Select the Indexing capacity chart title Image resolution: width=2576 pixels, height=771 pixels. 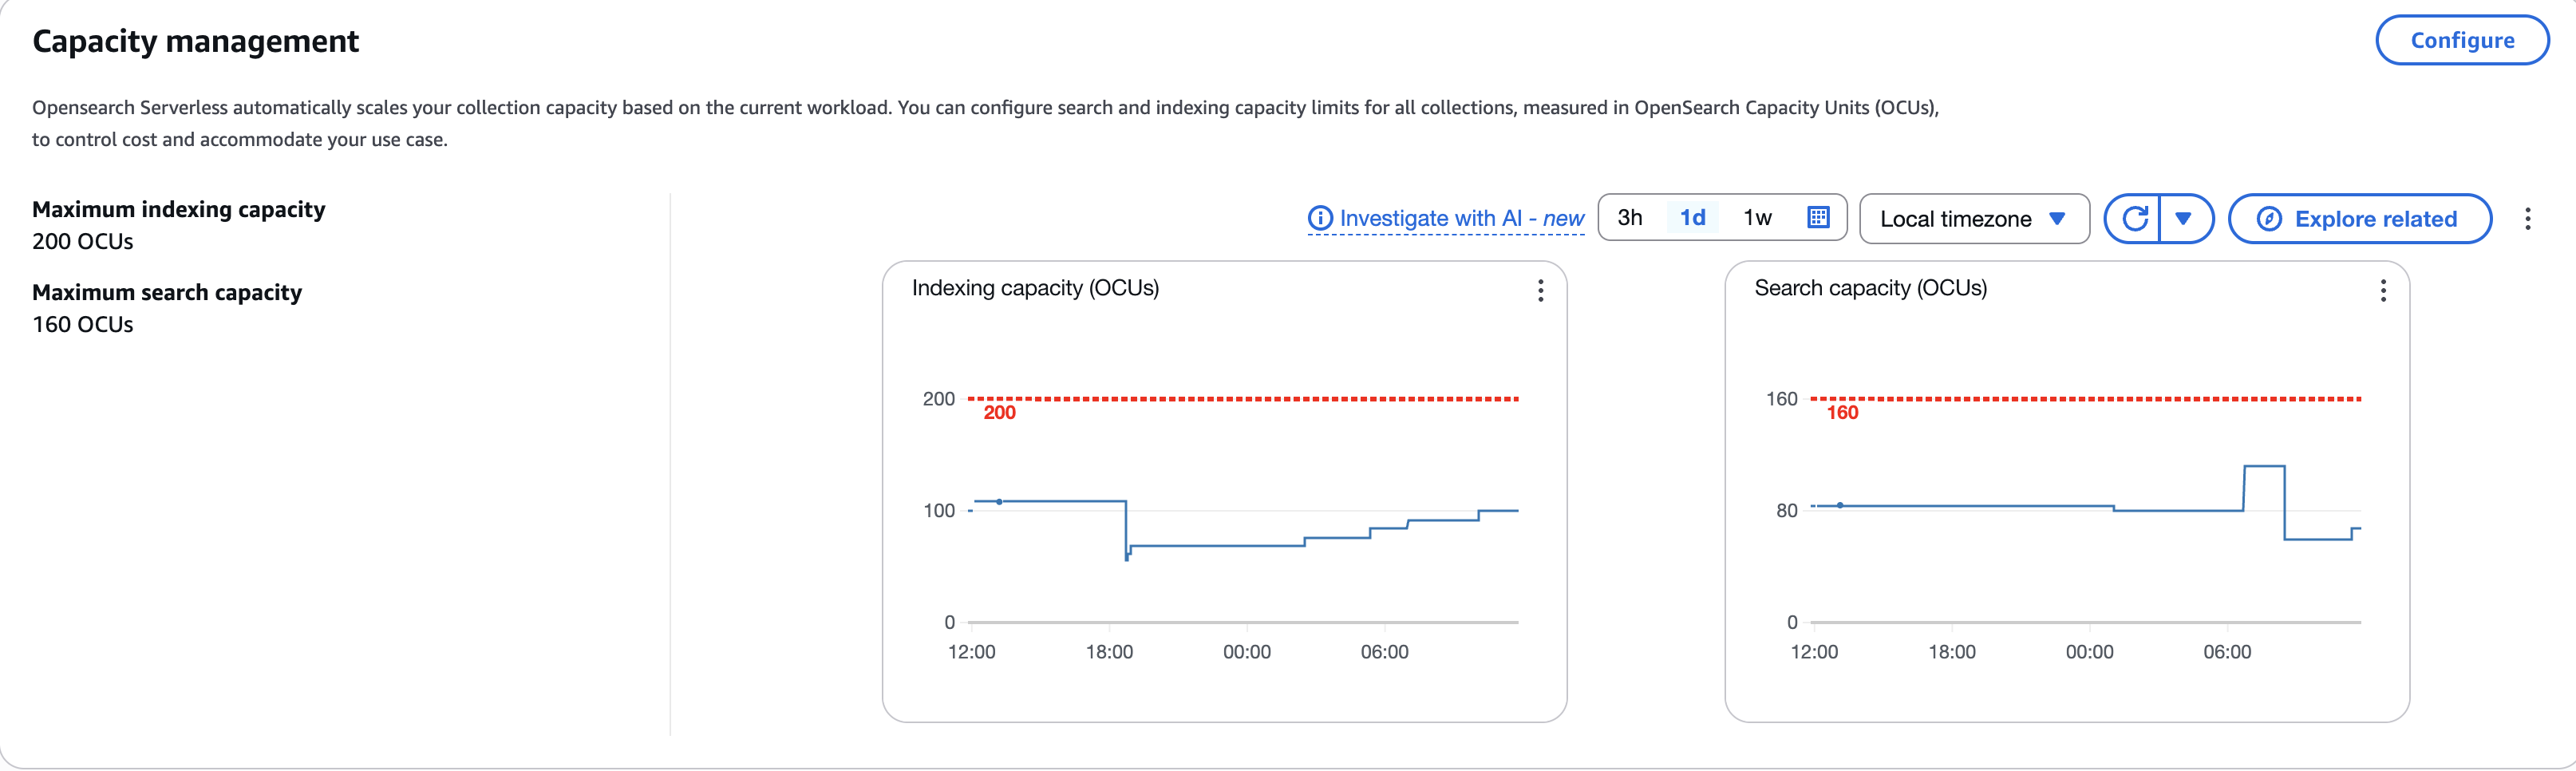pyautogui.click(x=1035, y=288)
